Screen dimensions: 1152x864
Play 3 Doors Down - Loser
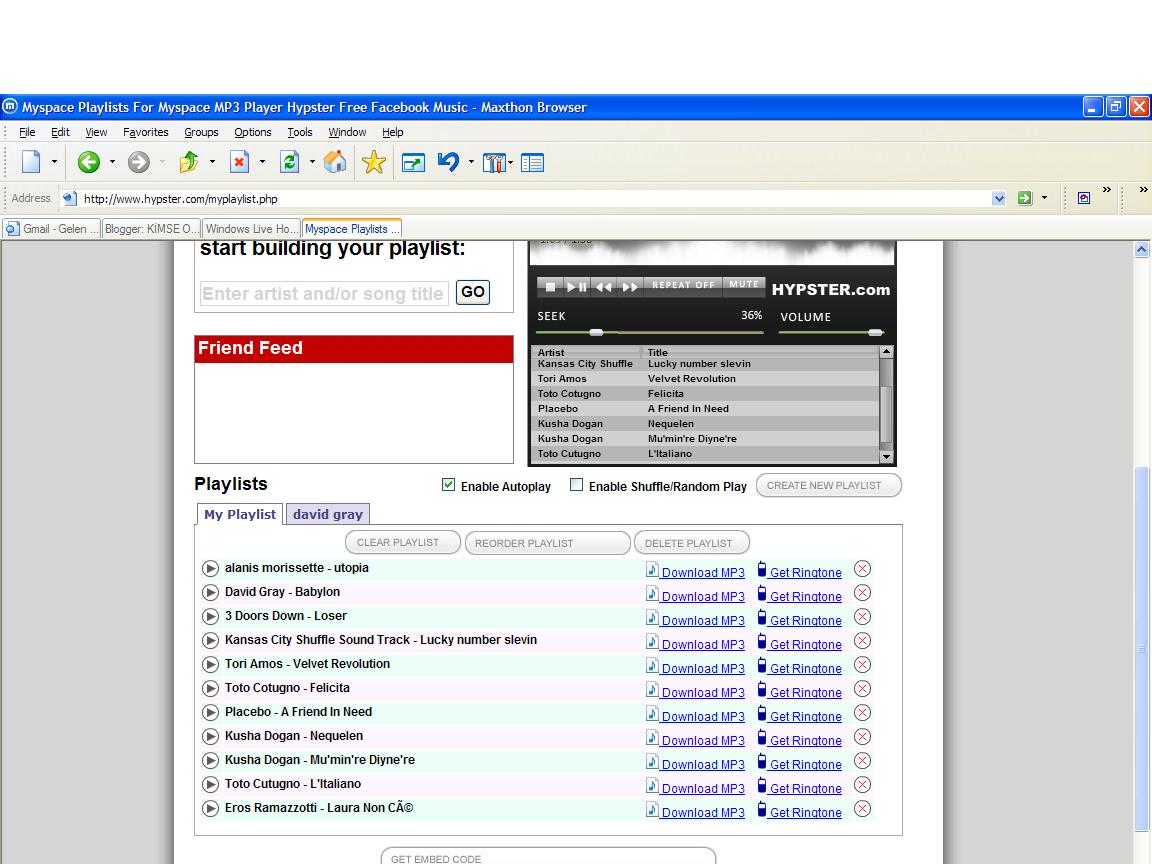tap(210, 616)
